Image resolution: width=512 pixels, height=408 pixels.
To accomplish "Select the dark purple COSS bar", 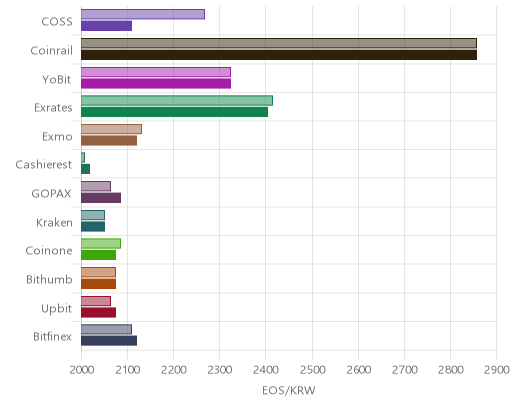I will point(106,26).
